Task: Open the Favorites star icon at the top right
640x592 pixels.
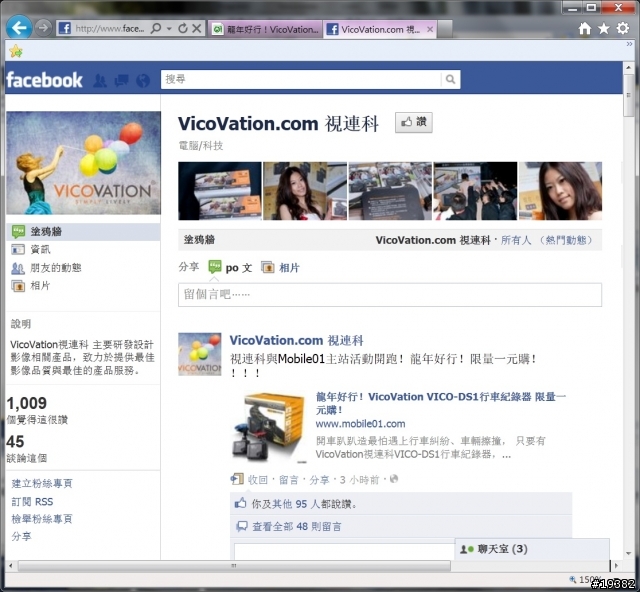Action: tap(604, 28)
